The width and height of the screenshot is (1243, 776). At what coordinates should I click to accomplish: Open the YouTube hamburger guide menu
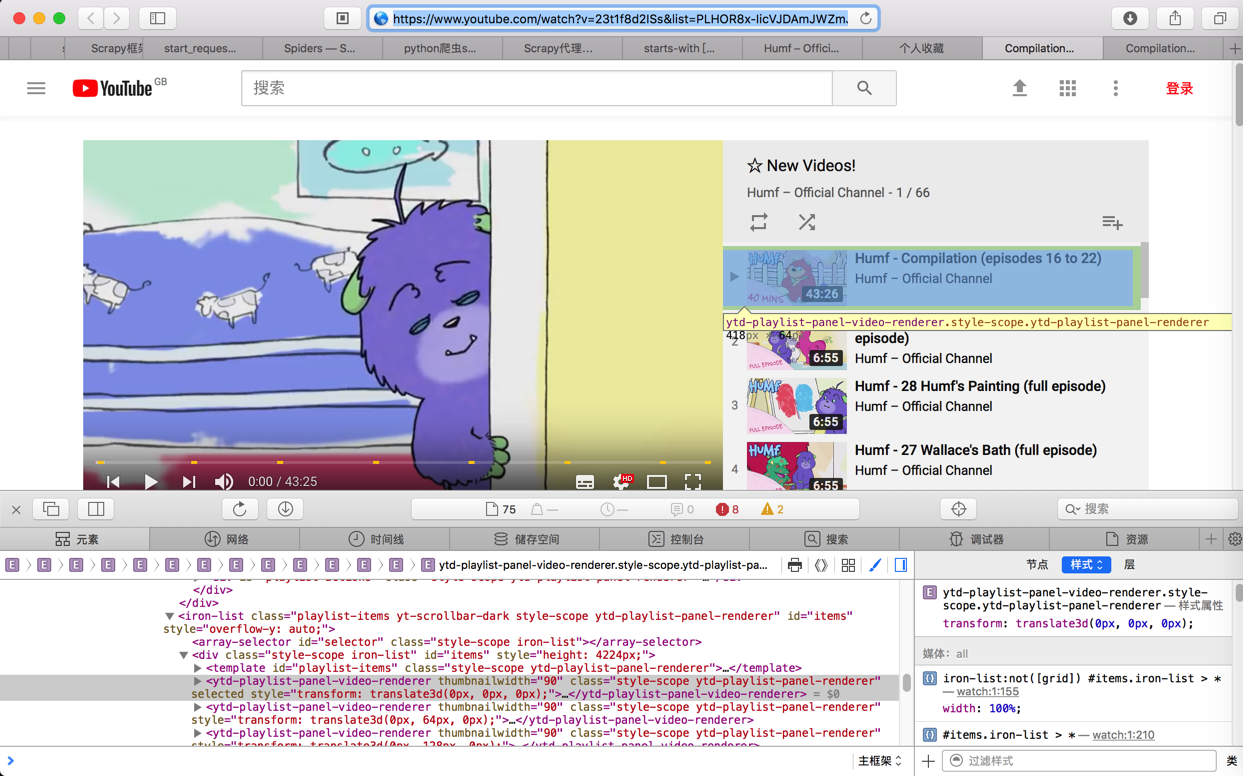click(36, 89)
